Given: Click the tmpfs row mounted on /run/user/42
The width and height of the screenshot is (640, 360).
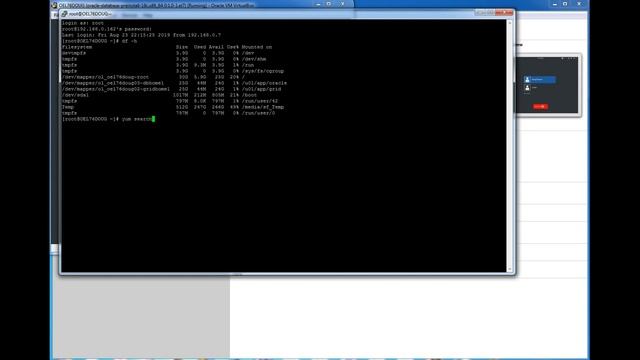Looking at the screenshot, I should tap(170, 101).
